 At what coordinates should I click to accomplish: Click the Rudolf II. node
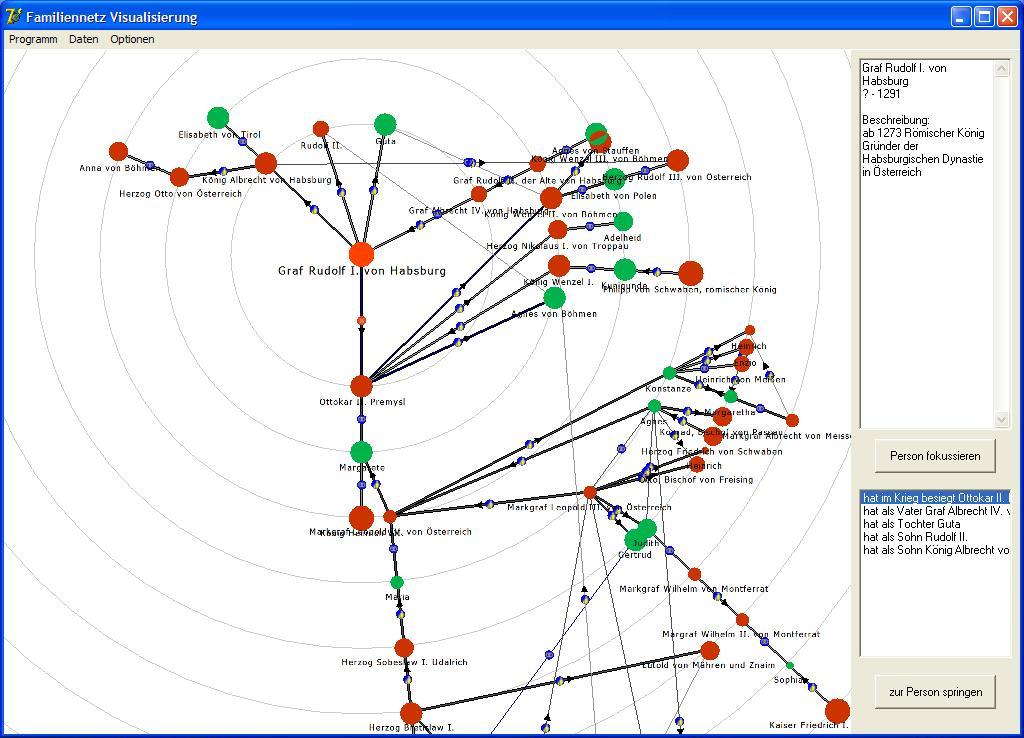coord(321,129)
